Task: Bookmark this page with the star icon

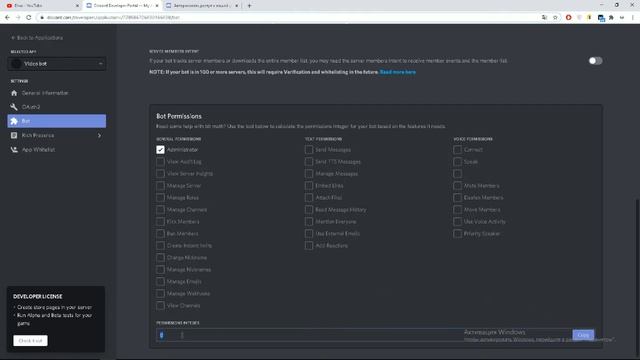Action: pyautogui.click(x=555, y=18)
